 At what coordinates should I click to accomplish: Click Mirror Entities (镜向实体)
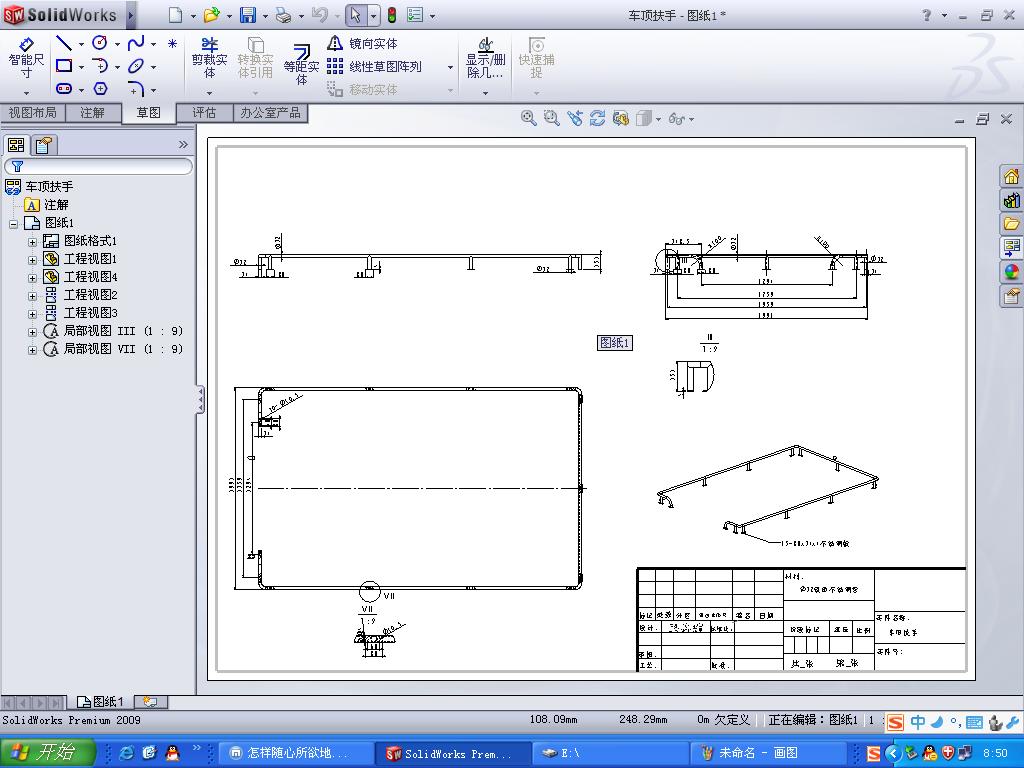362,43
